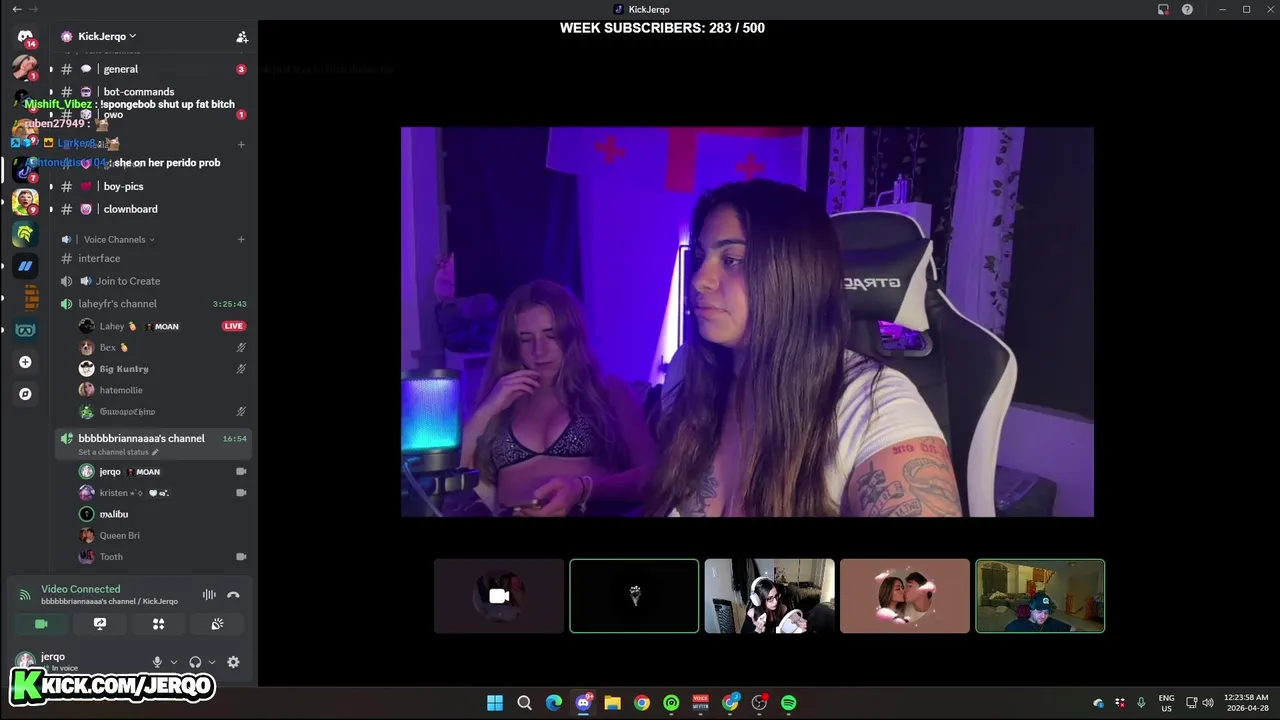Click the pencil icon to set channel status
Screen dimensions: 1280x720
point(155,452)
